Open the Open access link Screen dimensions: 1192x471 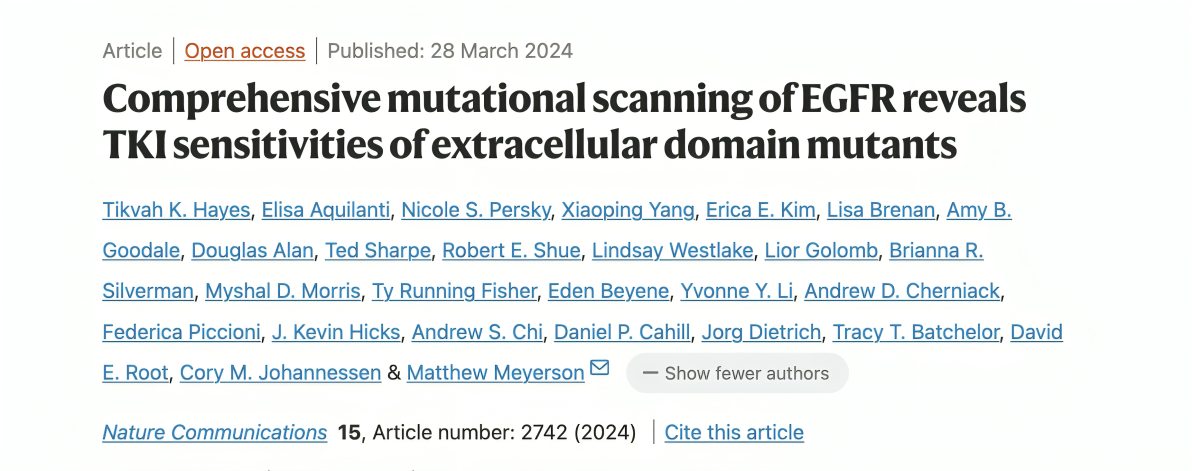pyautogui.click(x=245, y=51)
